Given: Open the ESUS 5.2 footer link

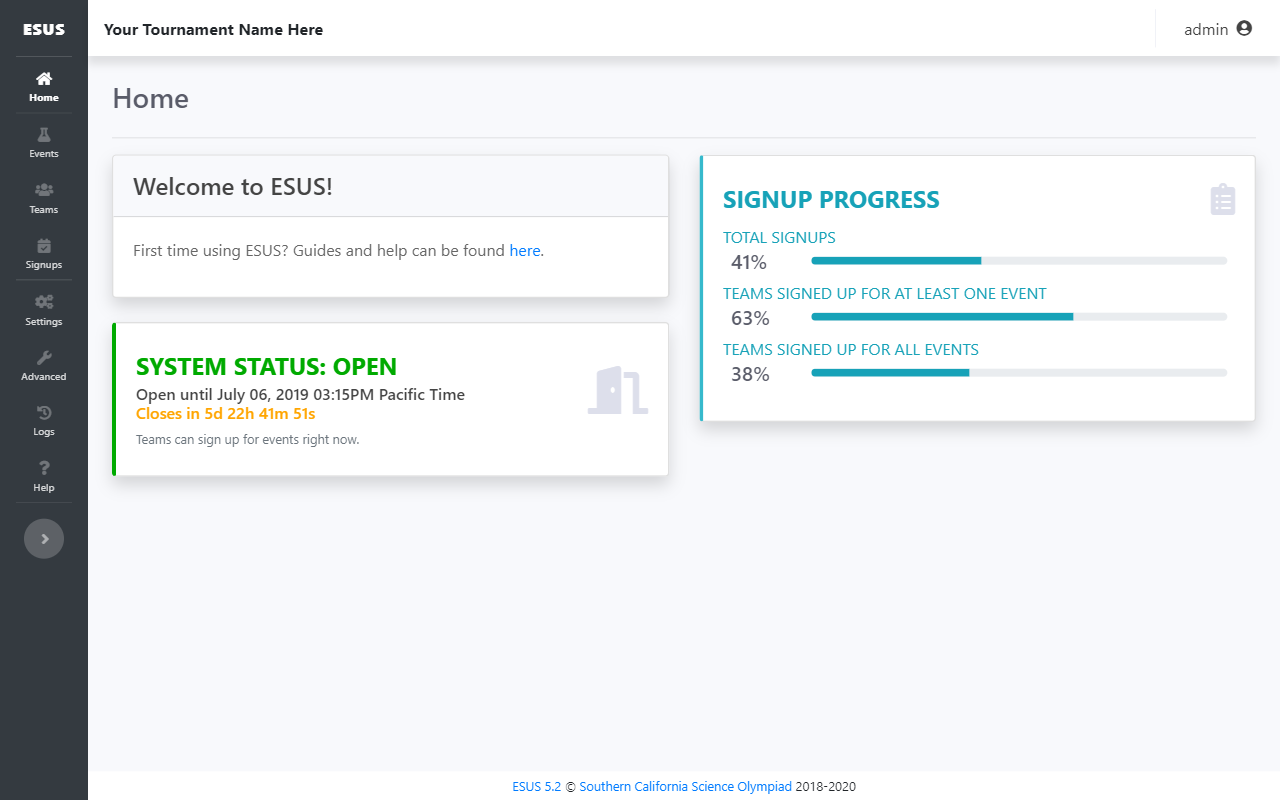Looking at the screenshot, I should point(537,787).
